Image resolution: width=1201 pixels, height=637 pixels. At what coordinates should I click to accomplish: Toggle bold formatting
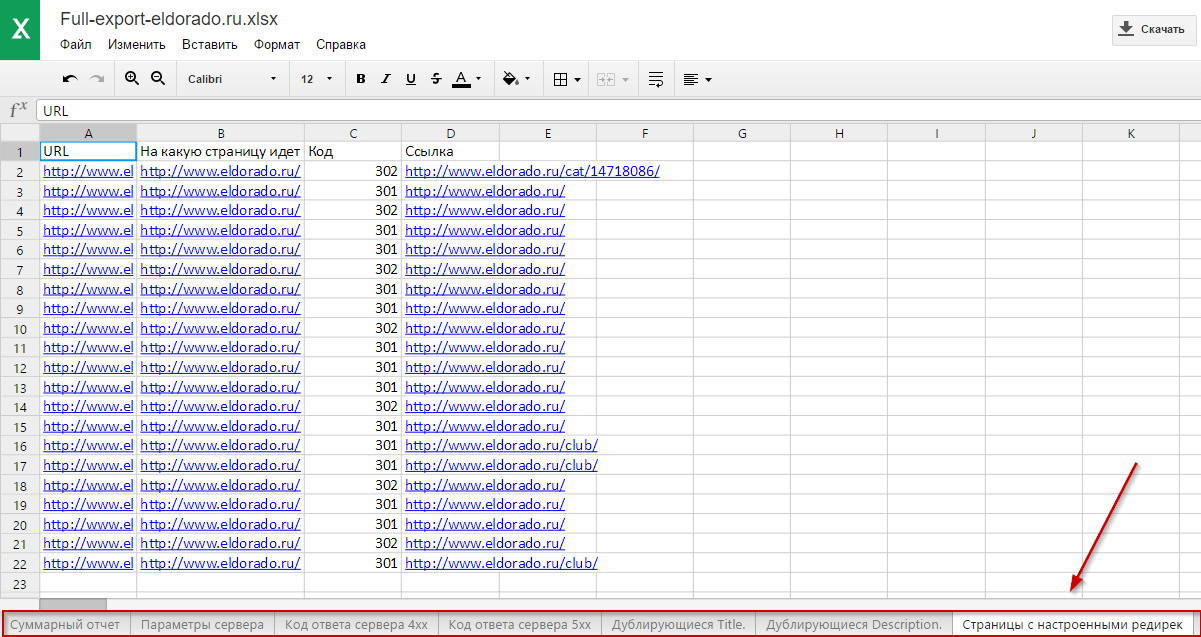(361, 79)
